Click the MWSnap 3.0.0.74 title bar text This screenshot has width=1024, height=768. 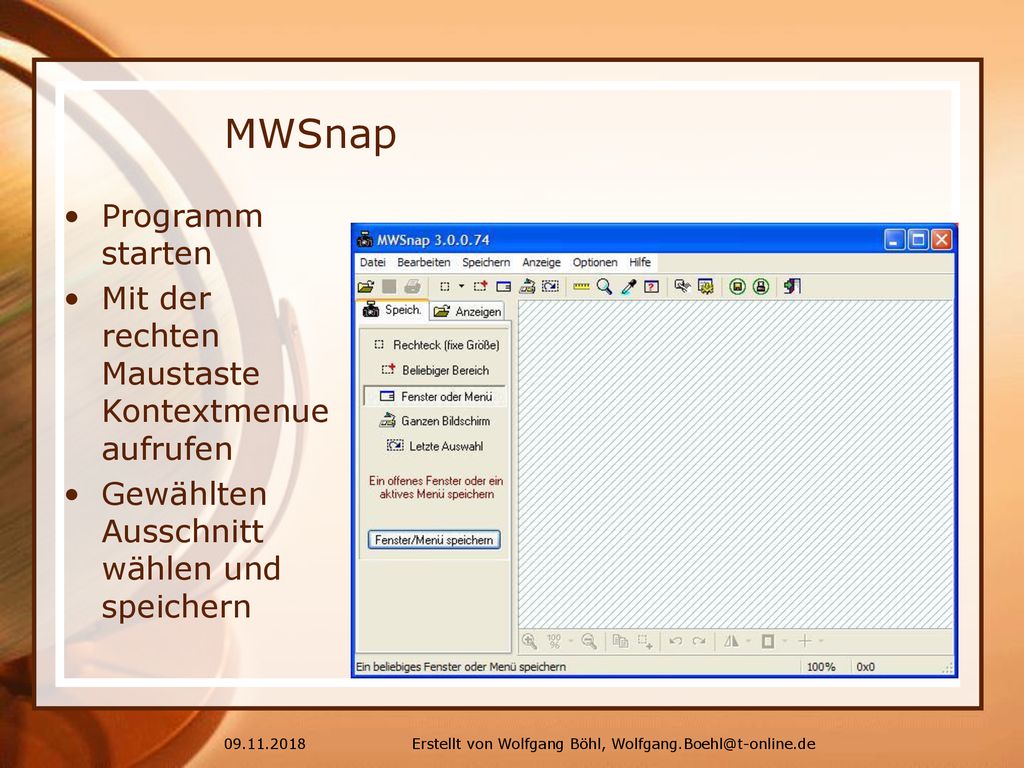click(433, 240)
